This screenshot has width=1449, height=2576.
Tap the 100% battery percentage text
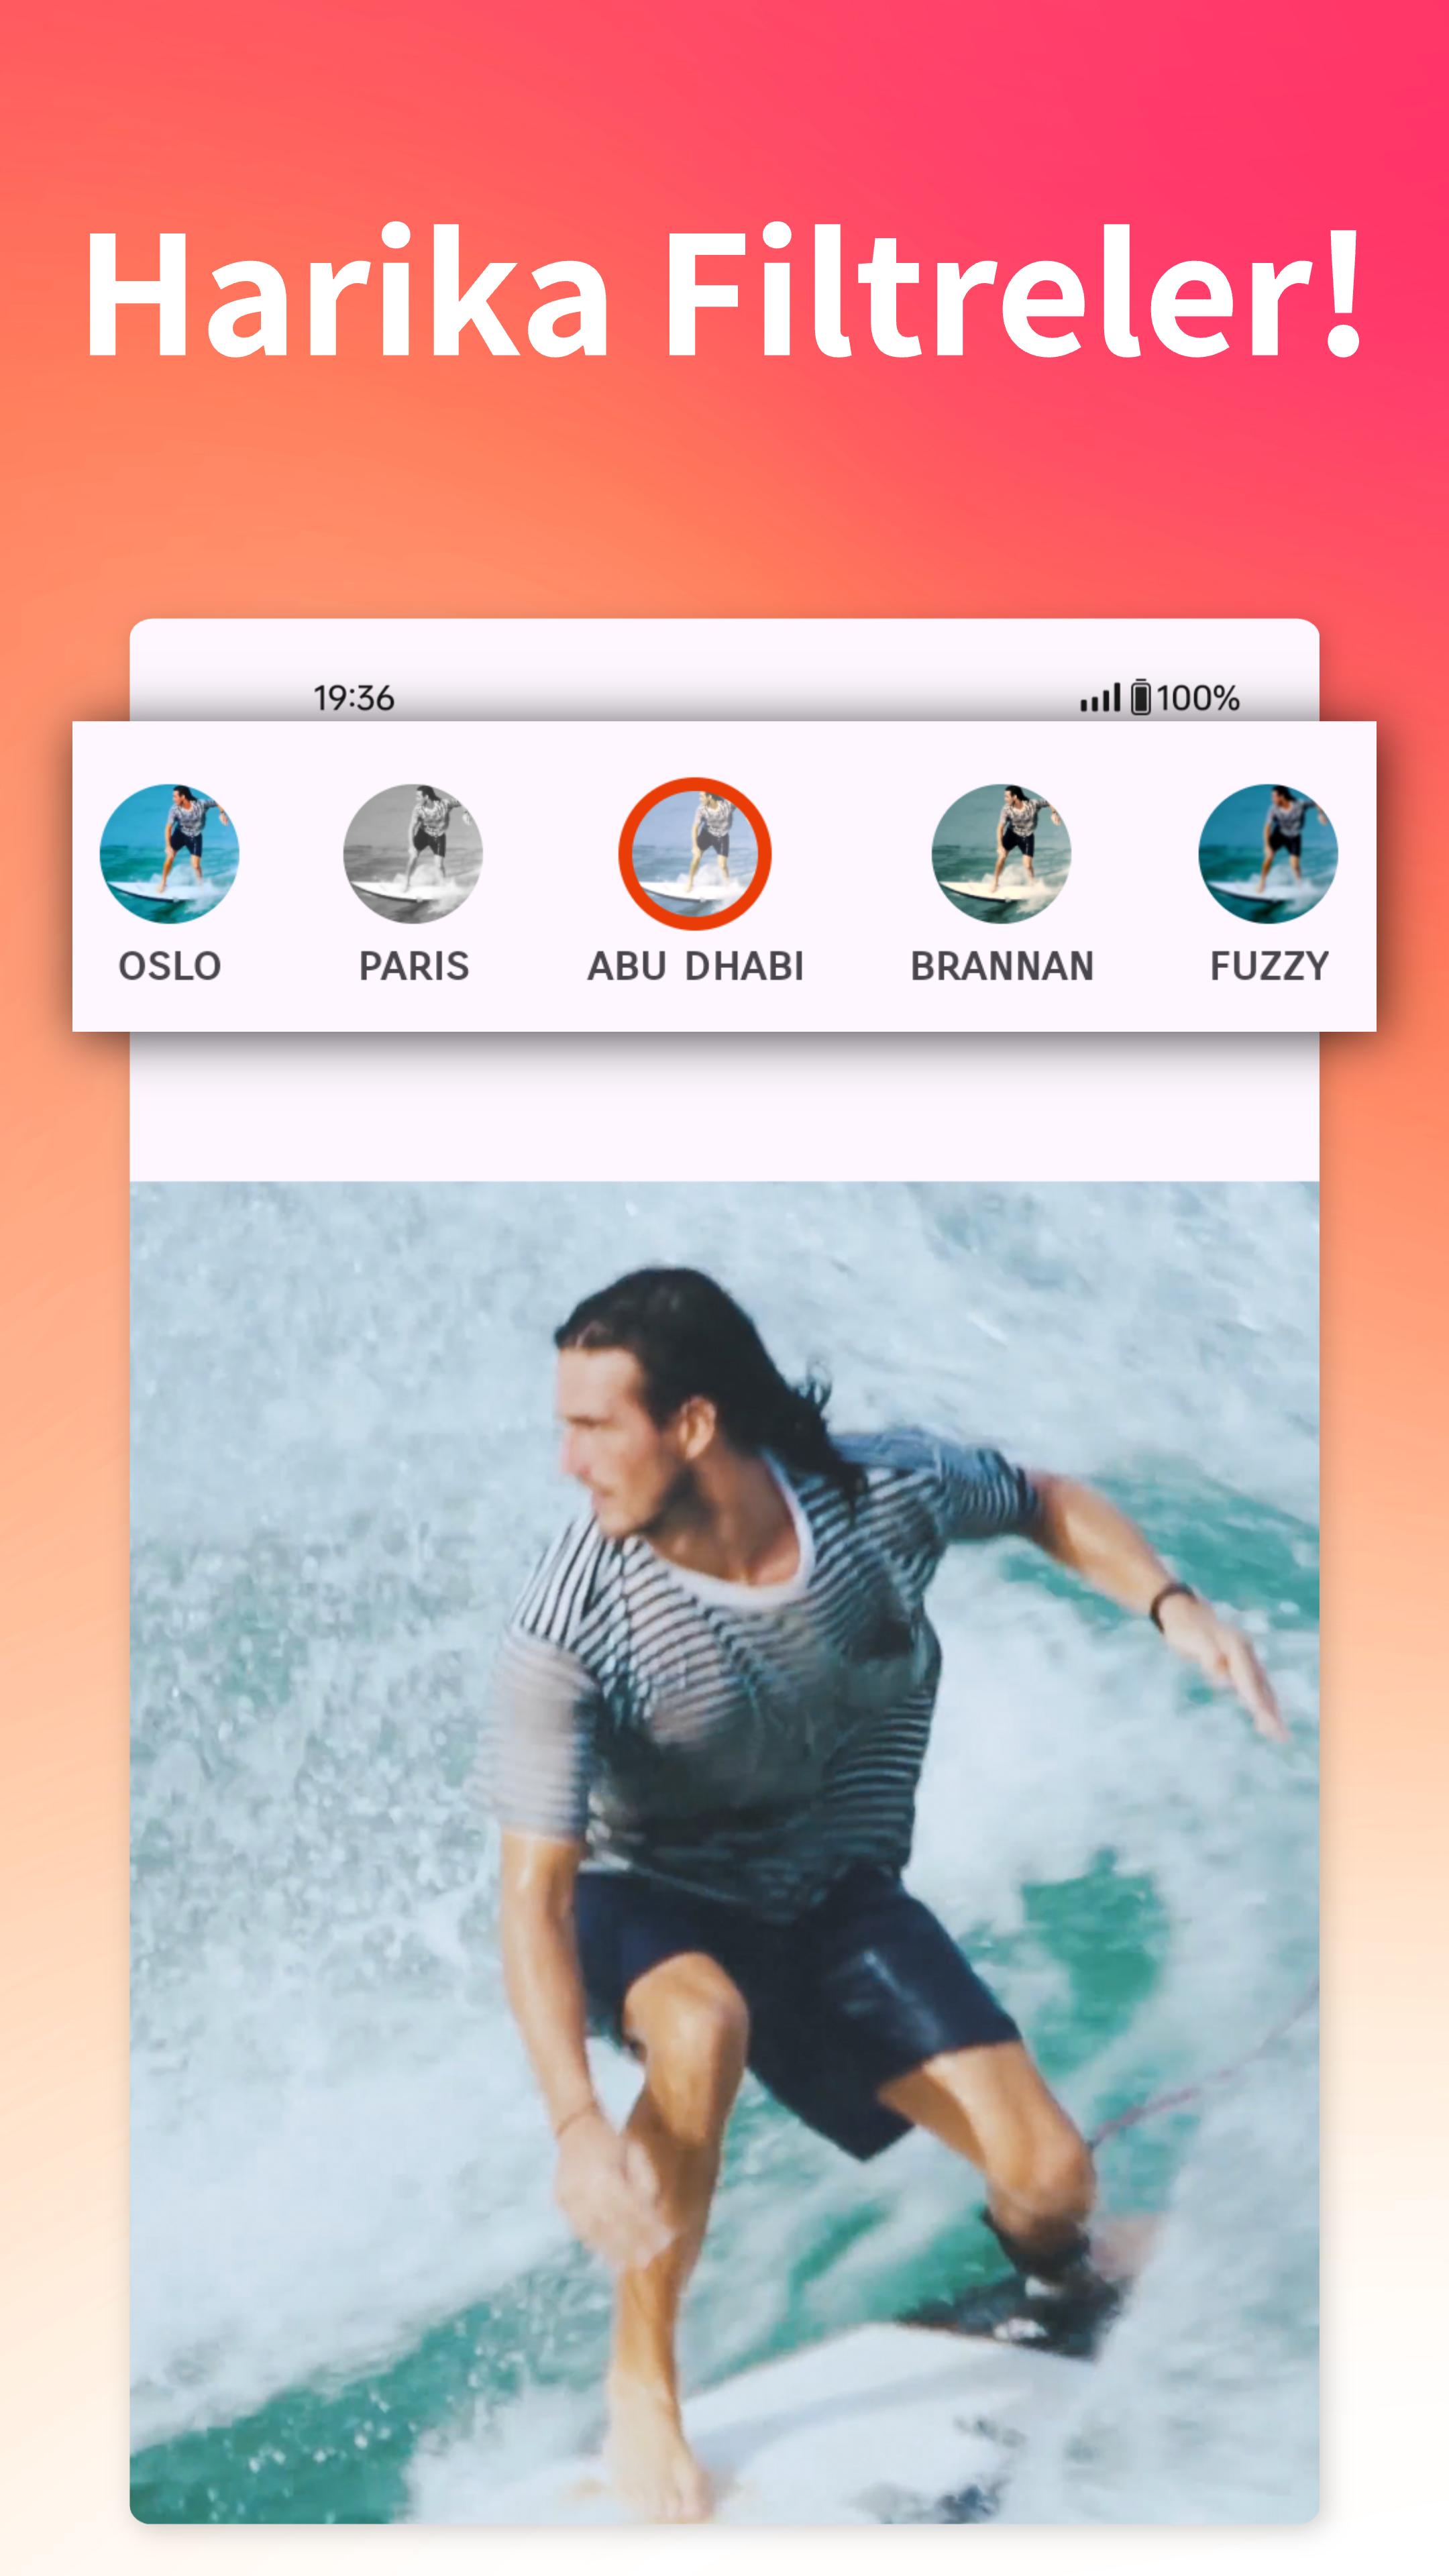coord(1198,698)
